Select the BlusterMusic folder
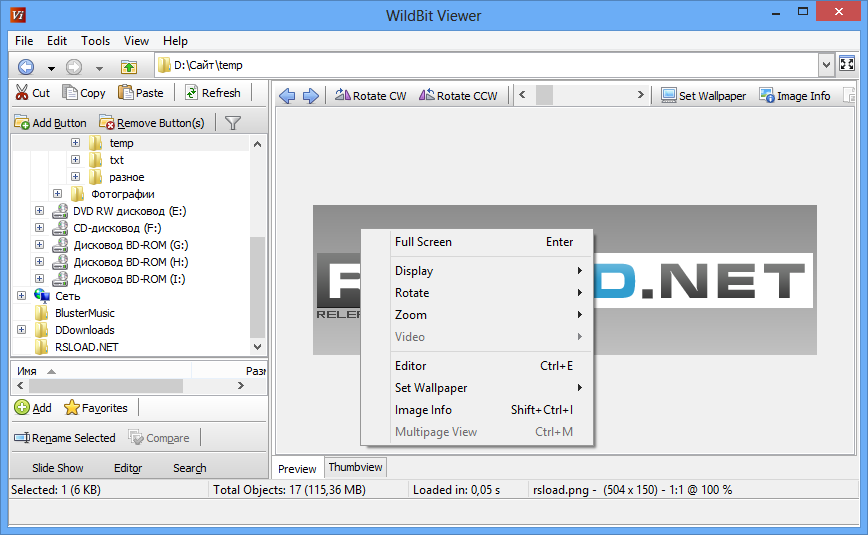This screenshot has width=868, height=535. point(85,313)
